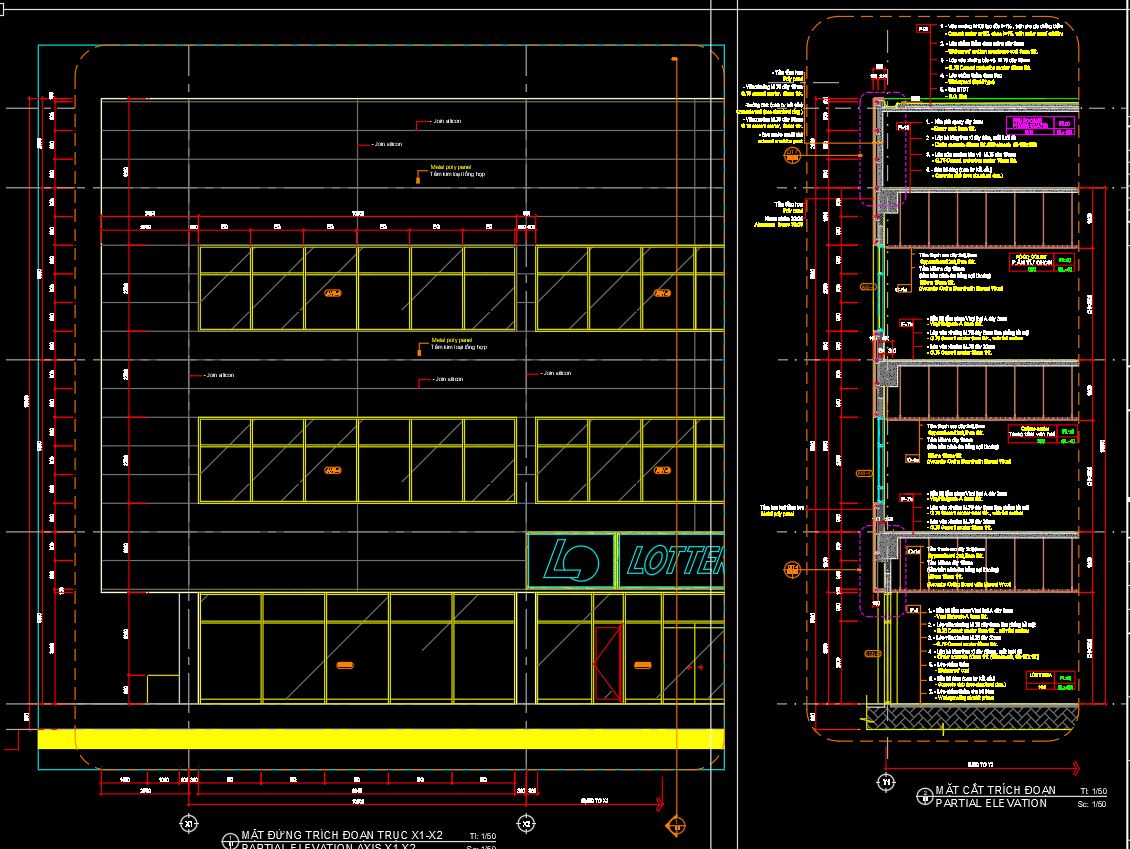The height and width of the screenshot is (849, 1130).
Task: Click the orange section marker below the elevation
Action: (676, 826)
